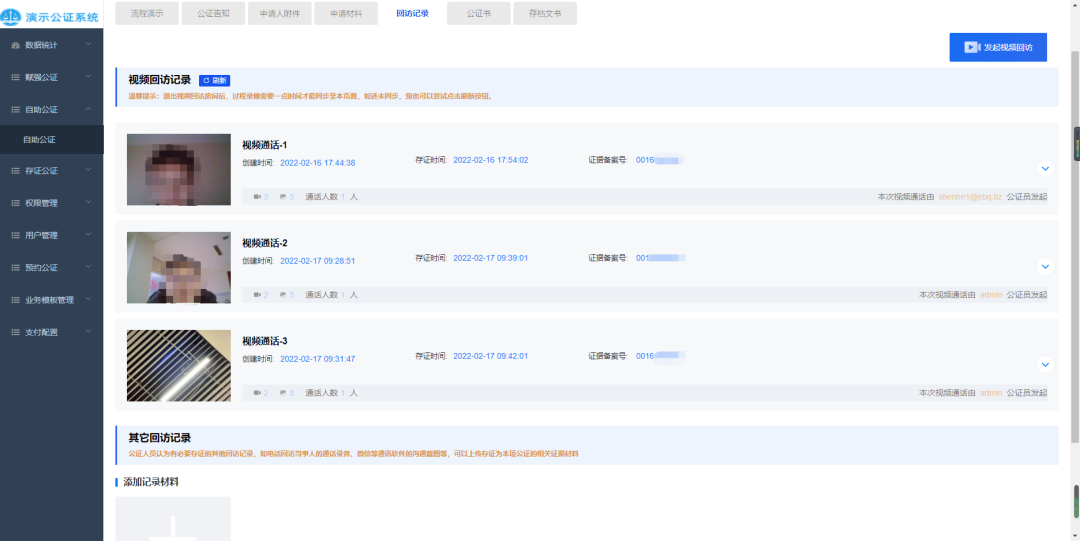
Task: Expand the 视频通话-2 record details chevron
Action: click(x=1045, y=267)
